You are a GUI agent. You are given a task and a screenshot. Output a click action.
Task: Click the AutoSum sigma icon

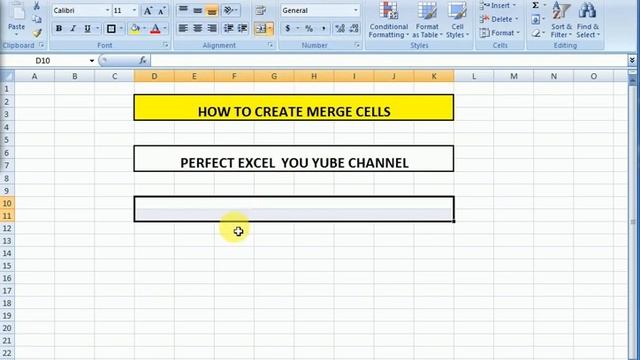(536, 5)
